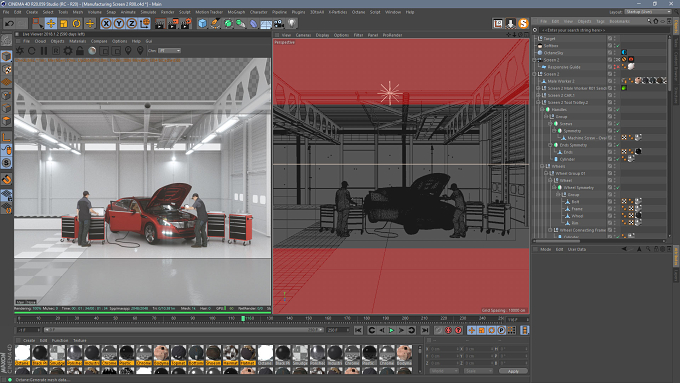The width and height of the screenshot is (680, 383).
Task: Open the Octane menu
Action: [358, 12]
